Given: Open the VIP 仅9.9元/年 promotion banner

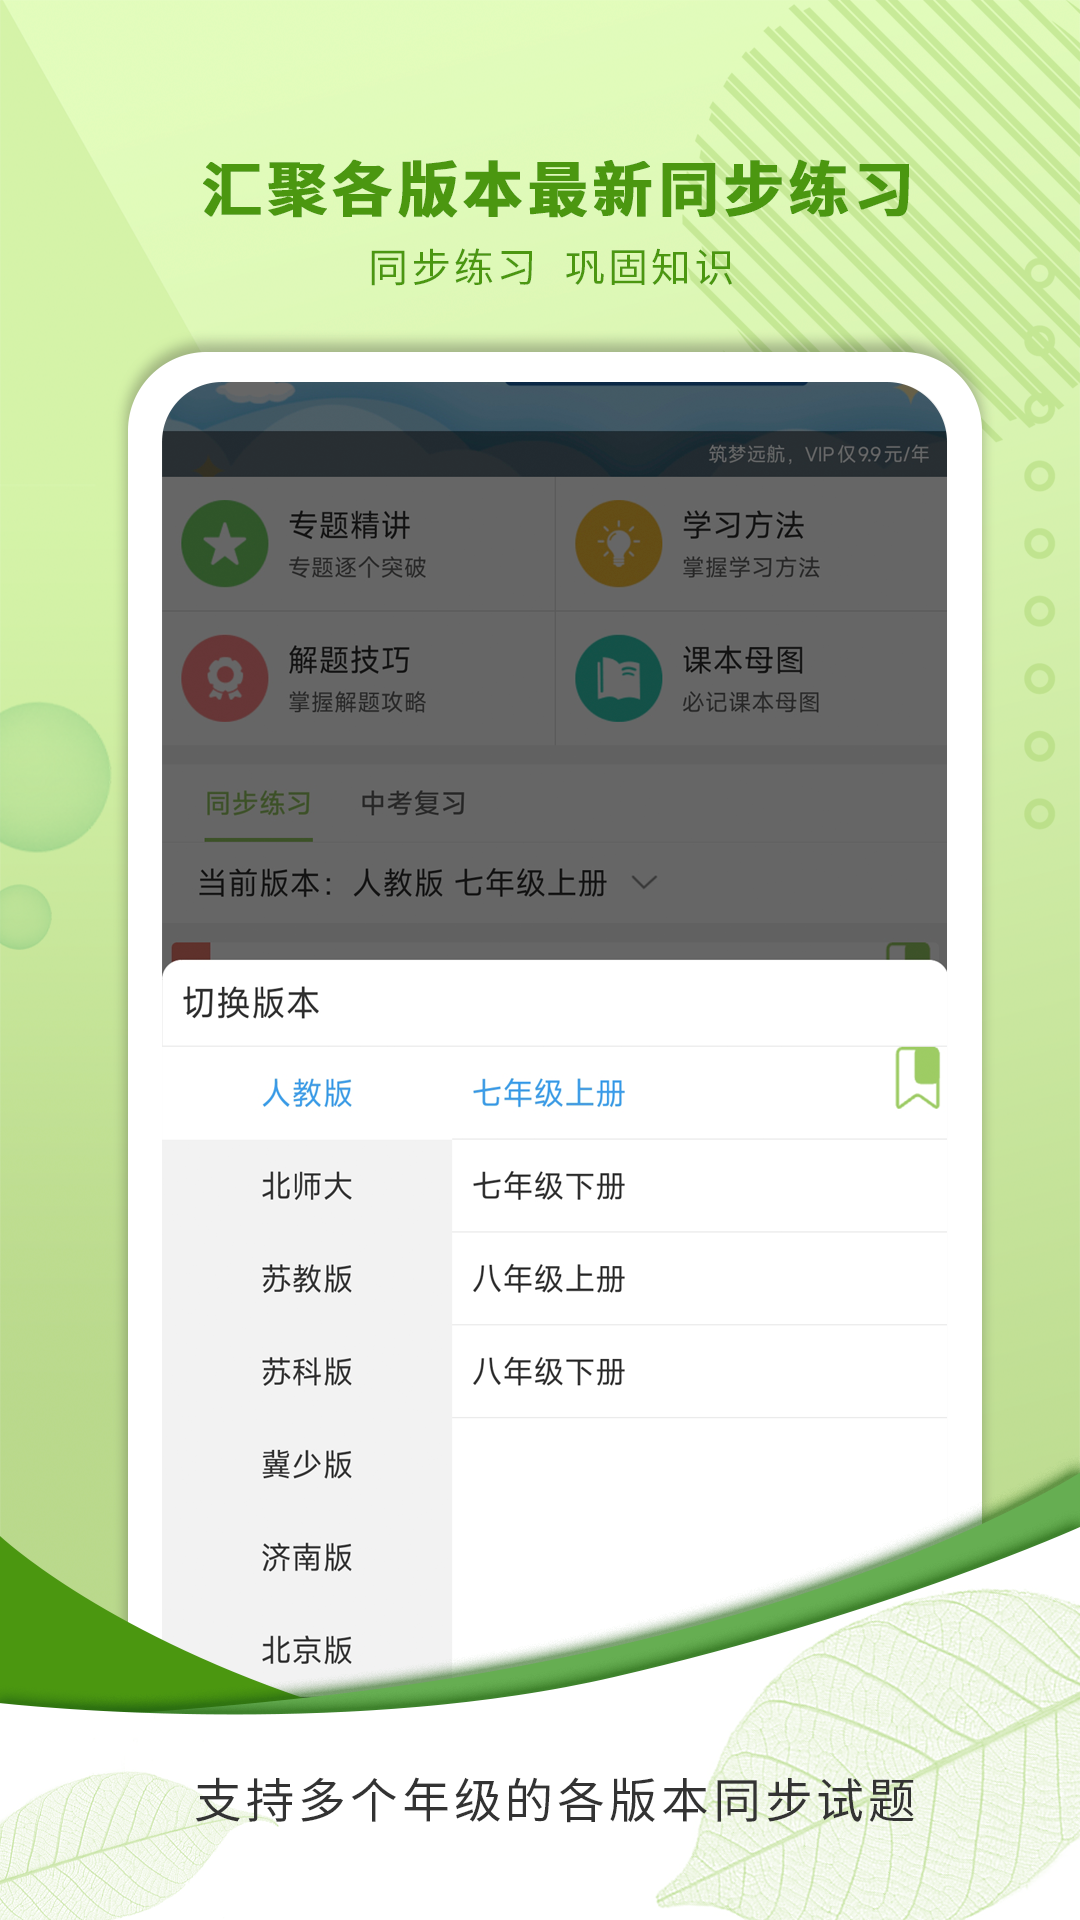Looking at the screenshot, I should 819,454.
